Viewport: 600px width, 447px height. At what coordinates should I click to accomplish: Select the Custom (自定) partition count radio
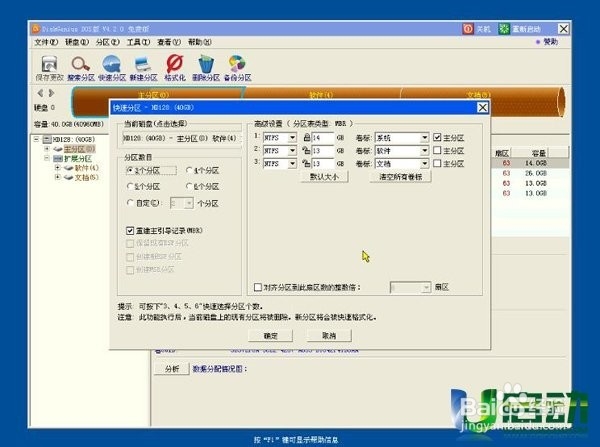(130, 203)
